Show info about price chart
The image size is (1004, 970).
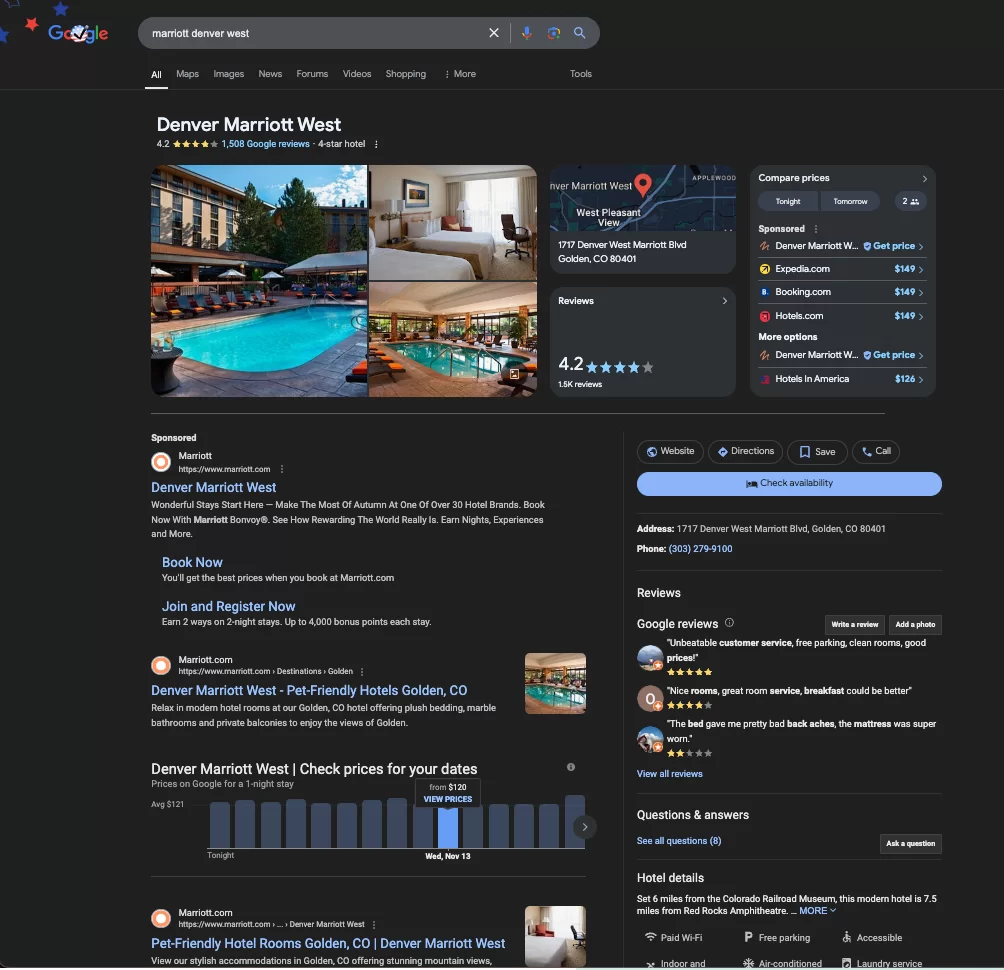pos(571,767)
